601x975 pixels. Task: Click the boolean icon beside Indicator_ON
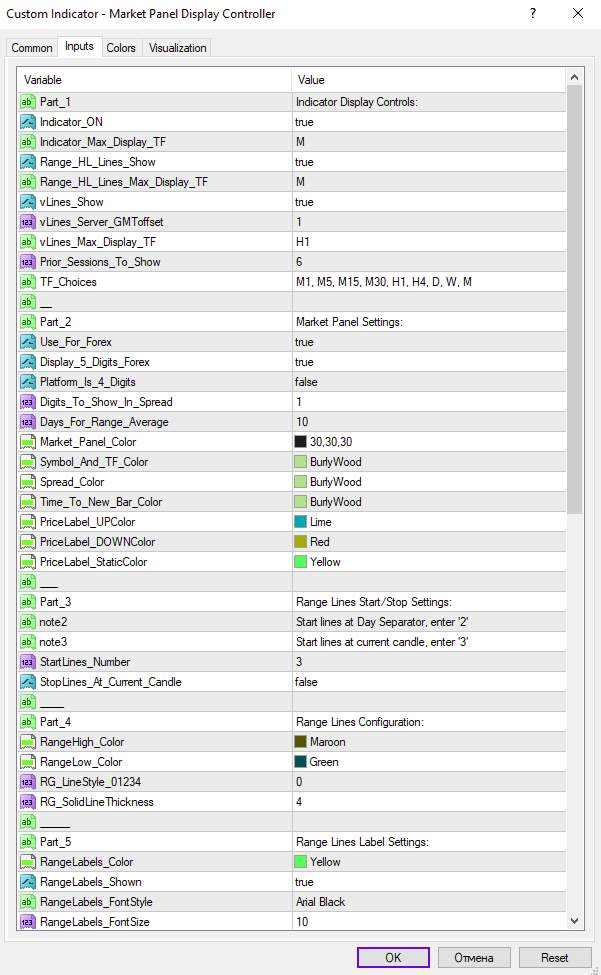click(x=27, y=122)
